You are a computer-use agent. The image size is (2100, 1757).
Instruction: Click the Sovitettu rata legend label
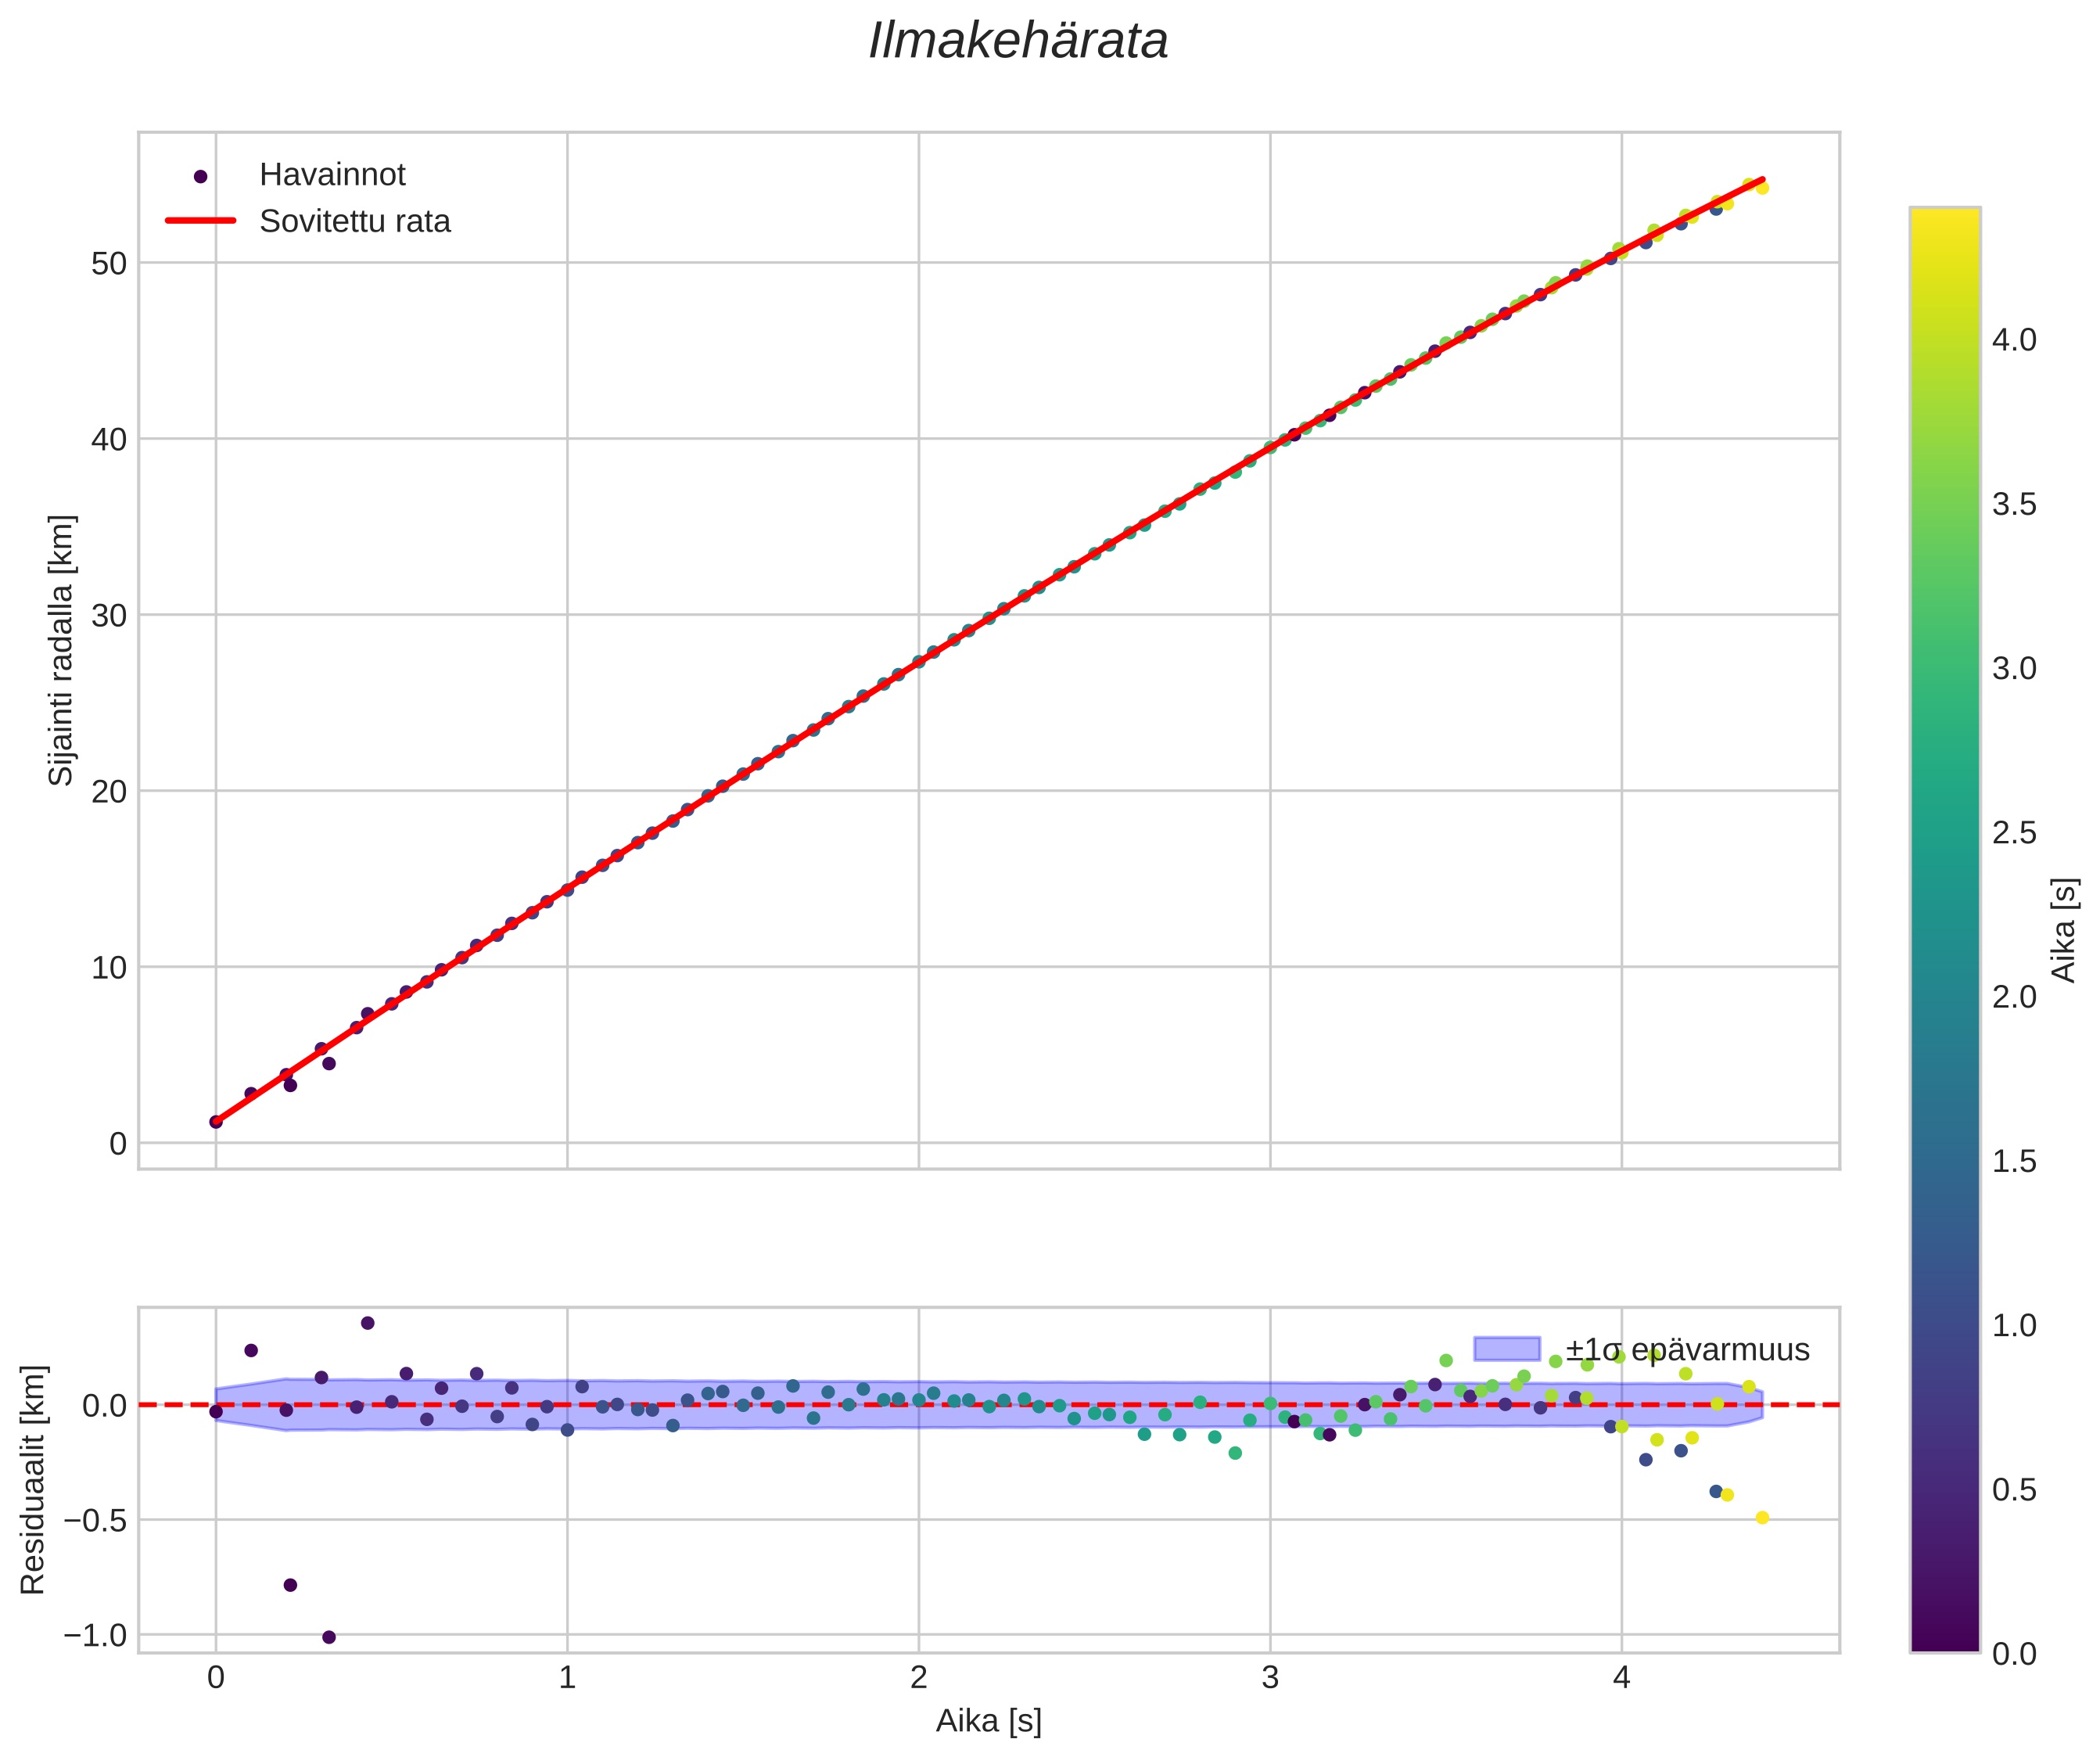click(x=355, y=221)
